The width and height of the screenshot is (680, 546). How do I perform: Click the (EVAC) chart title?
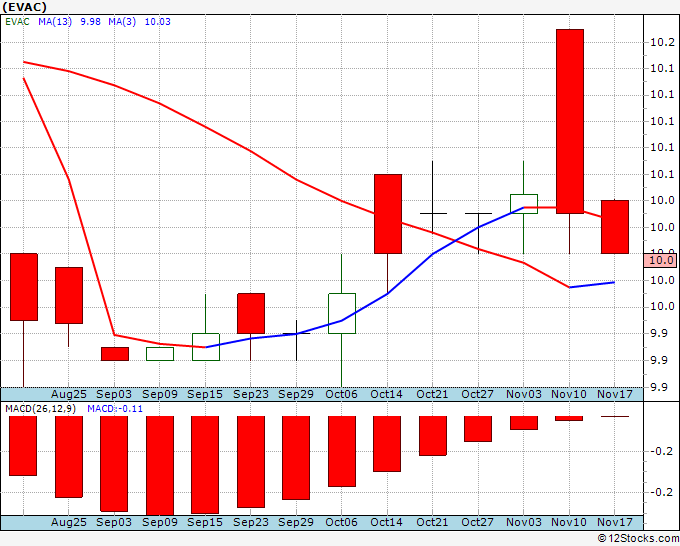(x=24, y=7)
